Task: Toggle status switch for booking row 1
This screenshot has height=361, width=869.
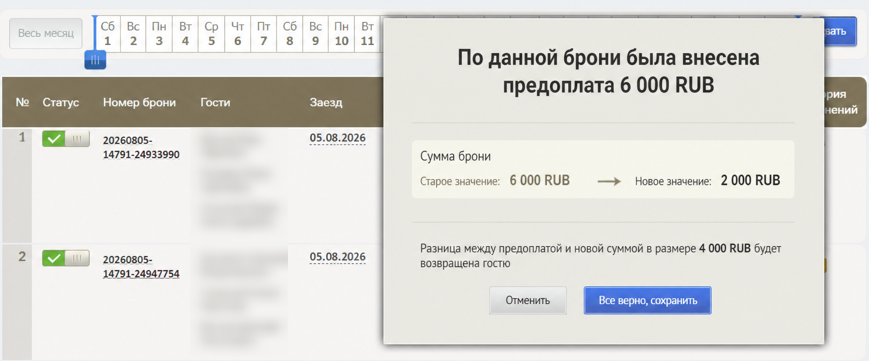Action: (x=66, y=139)
